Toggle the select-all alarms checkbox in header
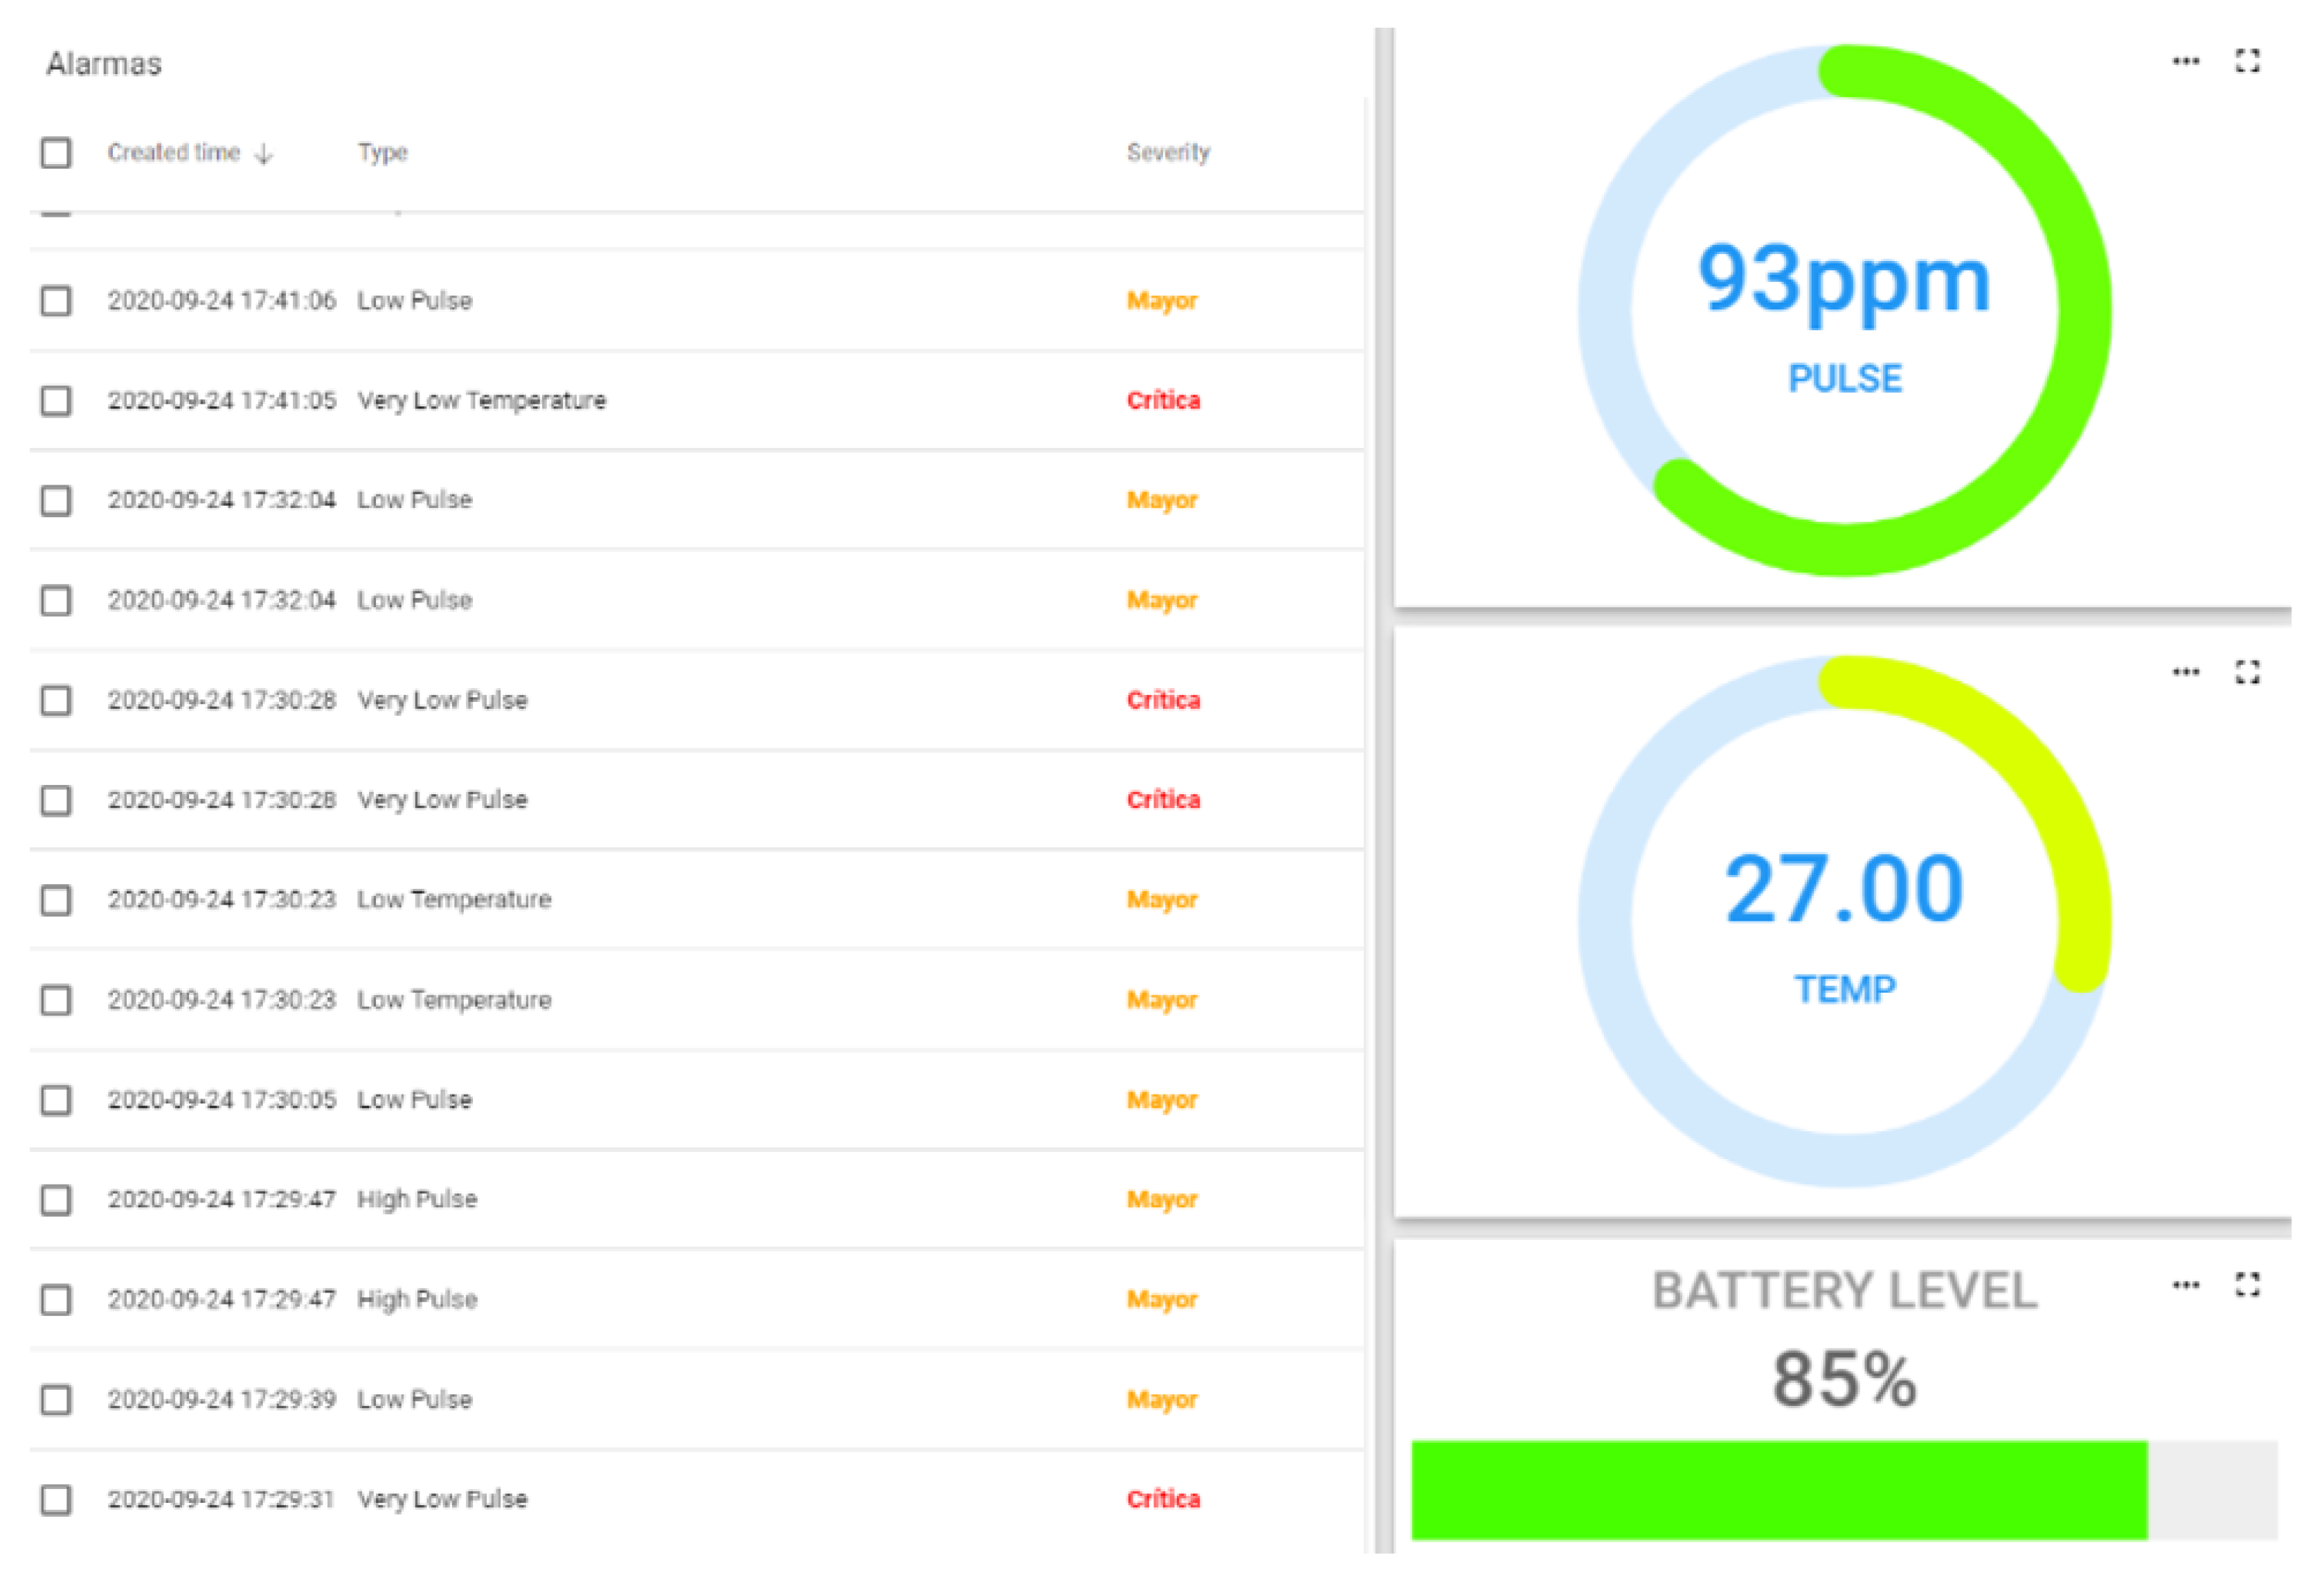Viewport: 2324px width, 1577px height. pyautogui.click(x=56, y=153)
